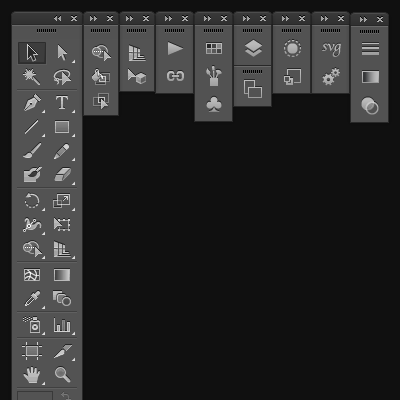Choose the Hand tool
Image resolution: width=400 pixels, height=400 pixels.
[32, 374]
